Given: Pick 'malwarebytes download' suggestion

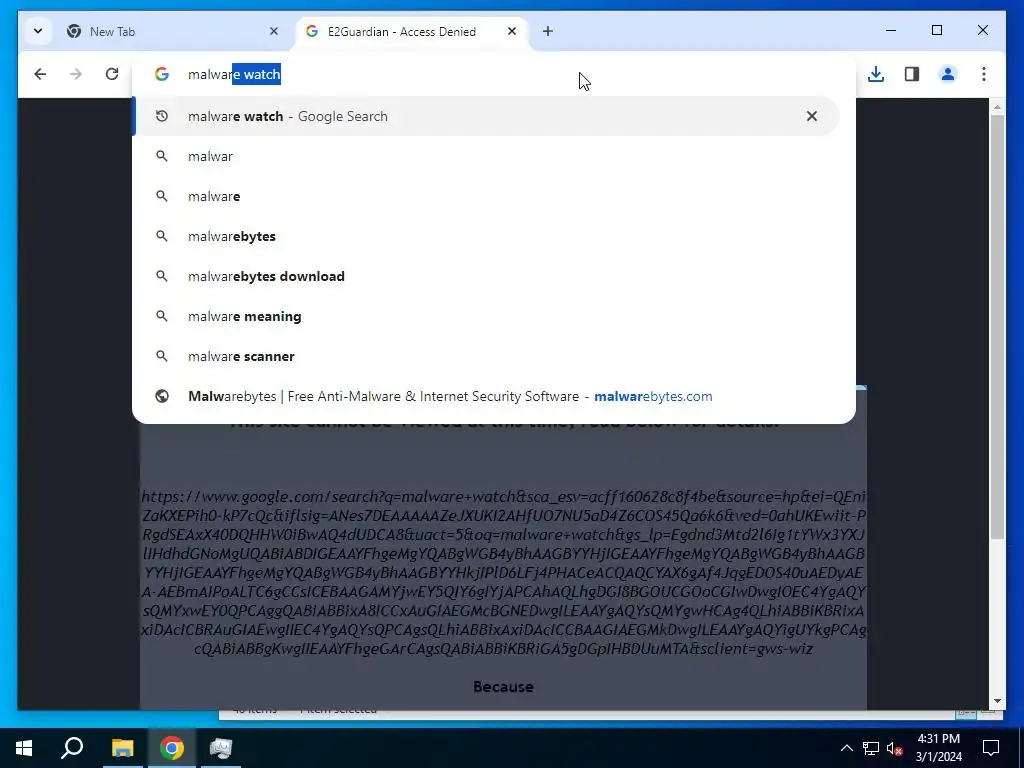Looking at the screenshot, I should coord(487,276).
